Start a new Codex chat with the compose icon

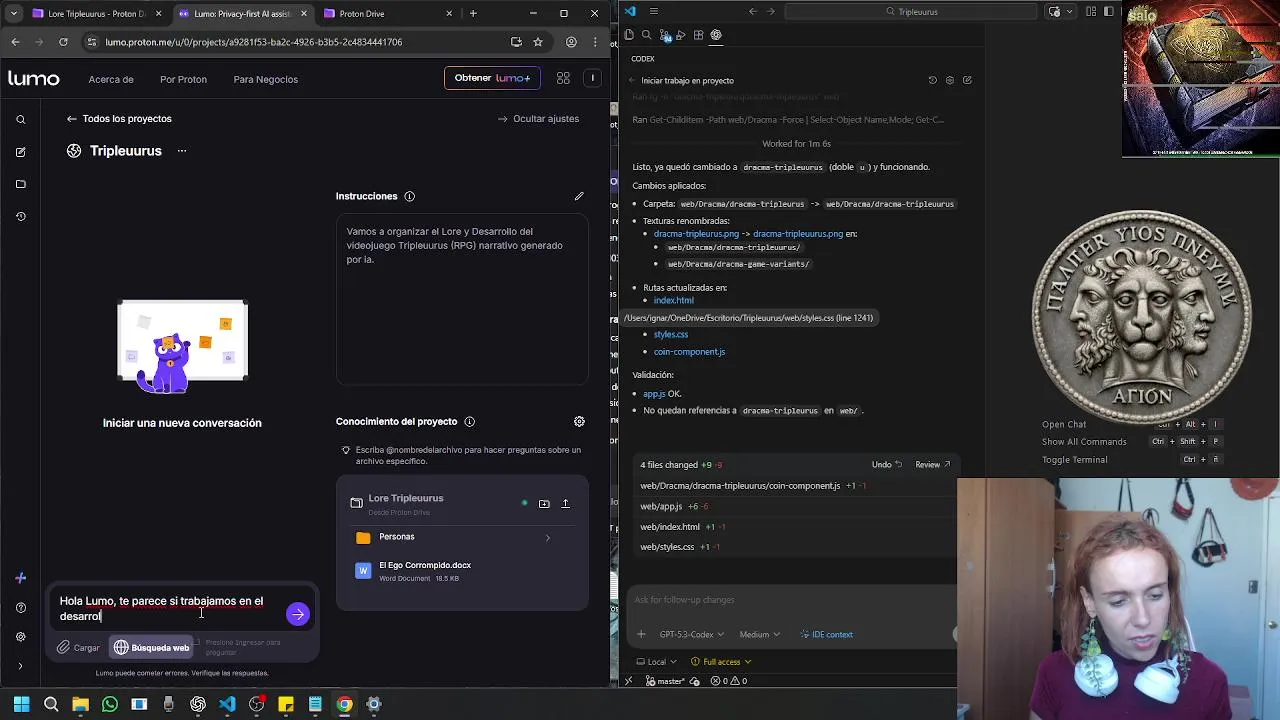pyautogui.click(x=967, y=80)
